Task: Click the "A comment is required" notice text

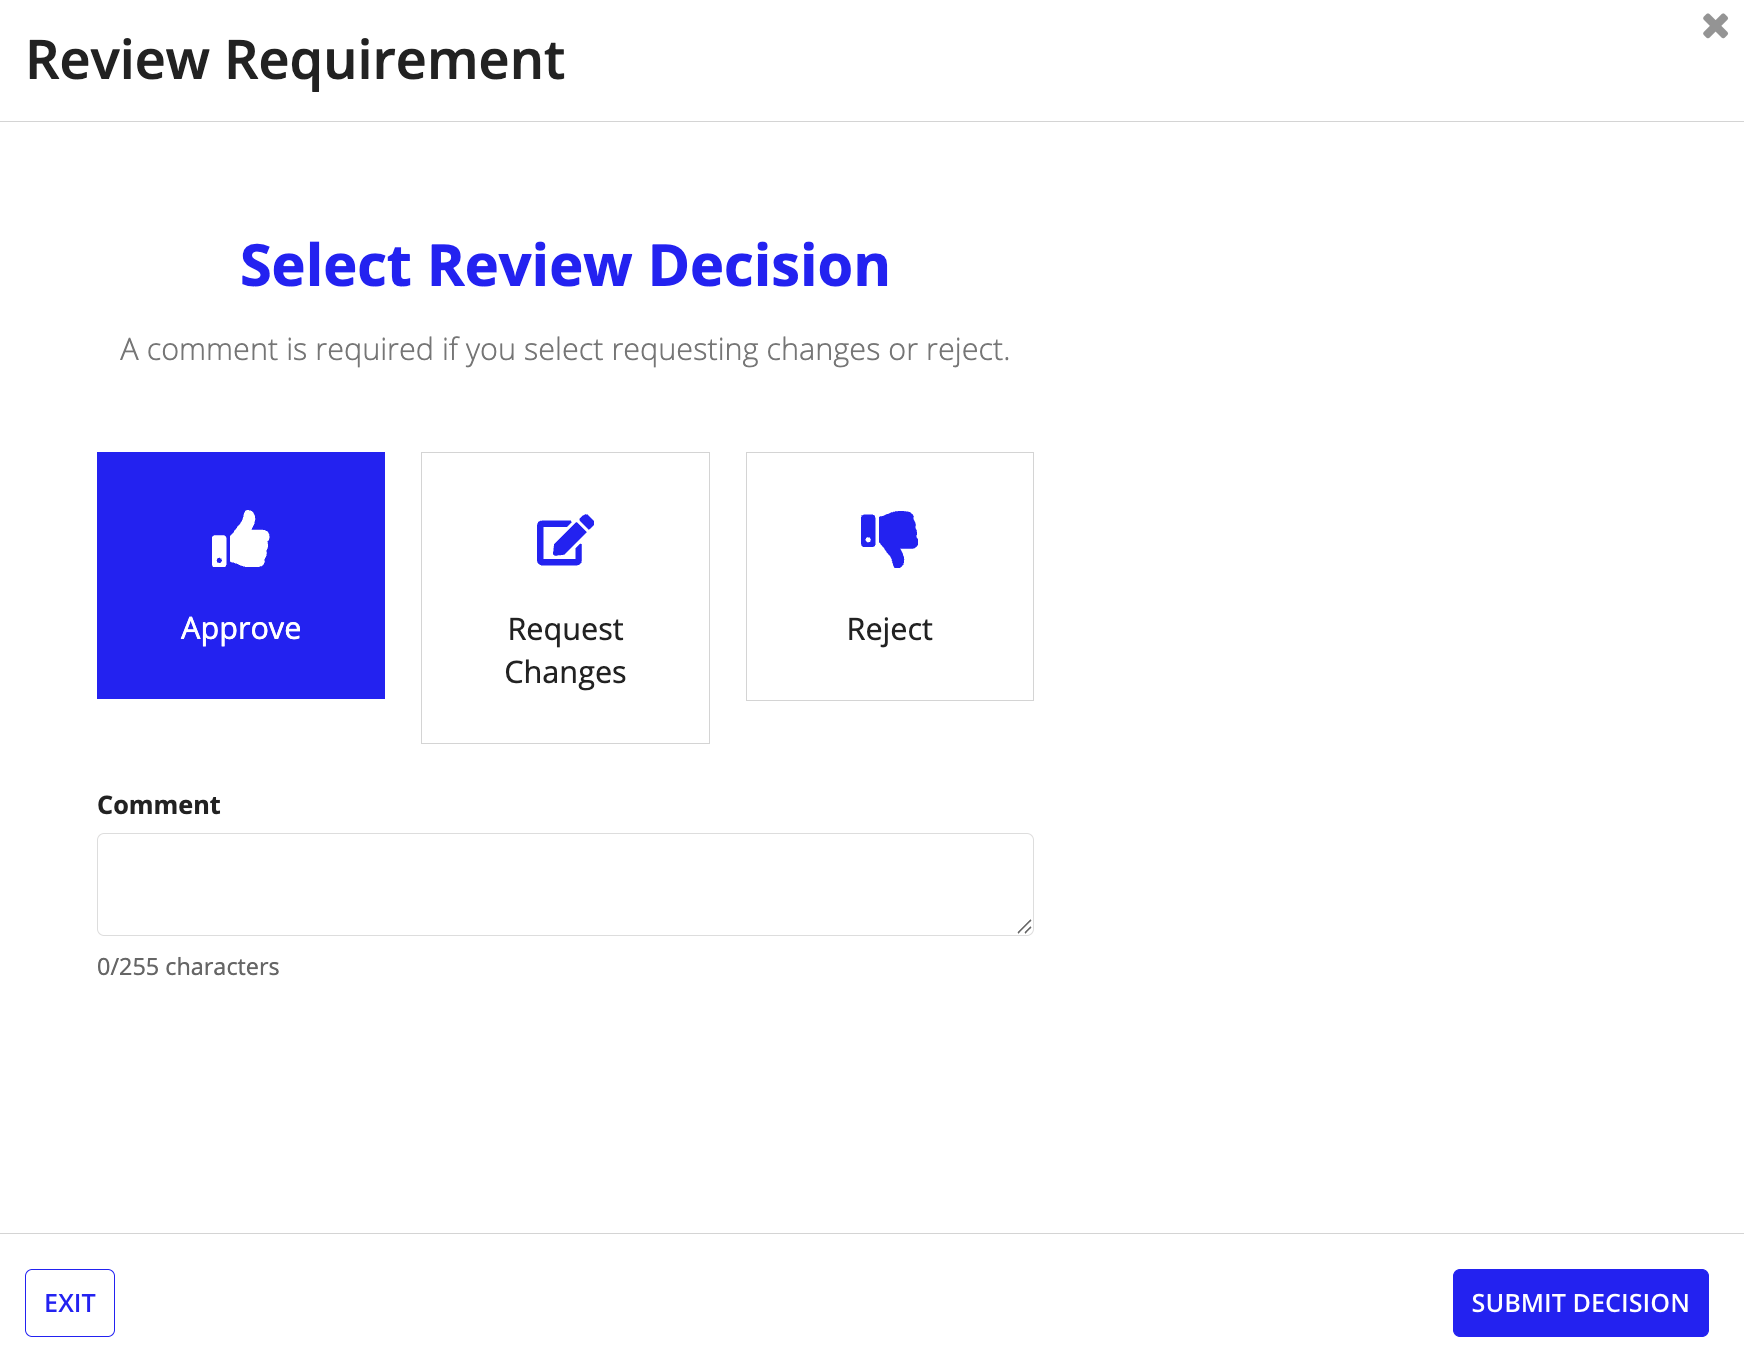Action: pyautogui.click(x=565, y=349)
